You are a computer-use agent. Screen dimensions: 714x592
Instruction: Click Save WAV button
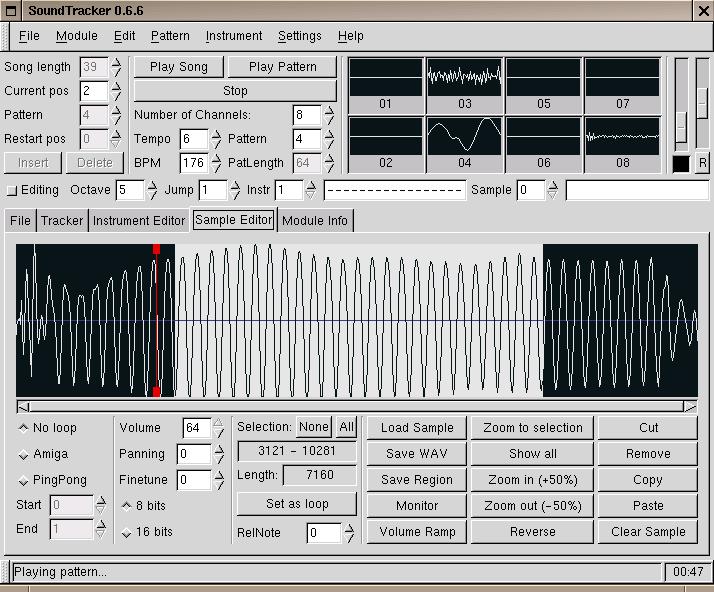[417, 454]
